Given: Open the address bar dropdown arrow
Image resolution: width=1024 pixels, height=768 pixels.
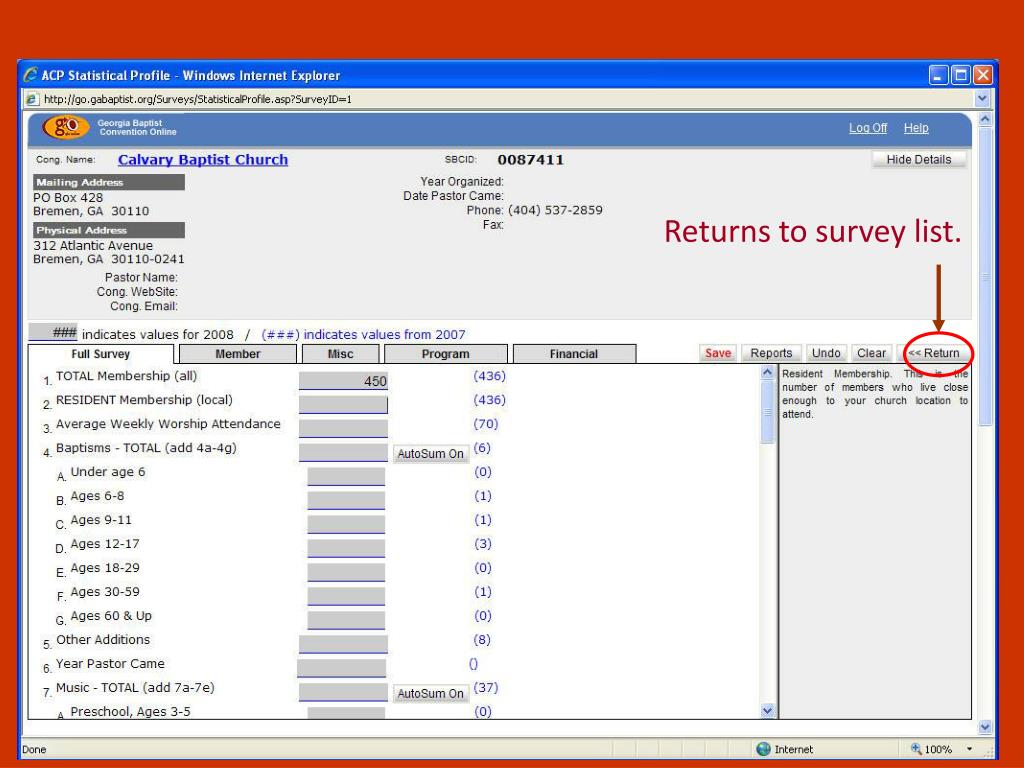Looking at the screenshot, I should pyautogui.click(x=980, y=99).
